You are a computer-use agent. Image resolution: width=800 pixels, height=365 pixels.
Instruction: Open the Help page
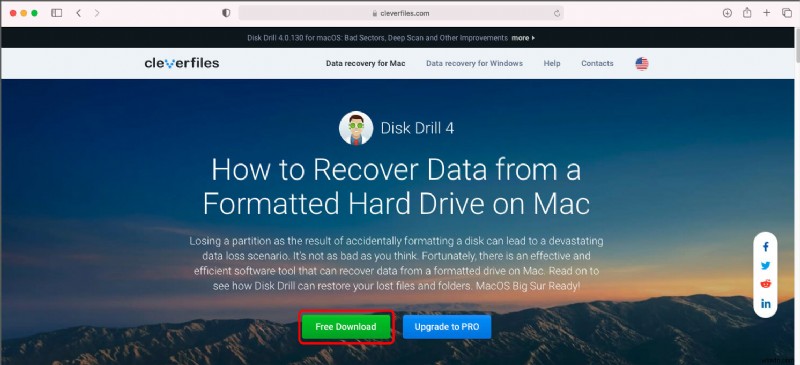click(552, 63)
